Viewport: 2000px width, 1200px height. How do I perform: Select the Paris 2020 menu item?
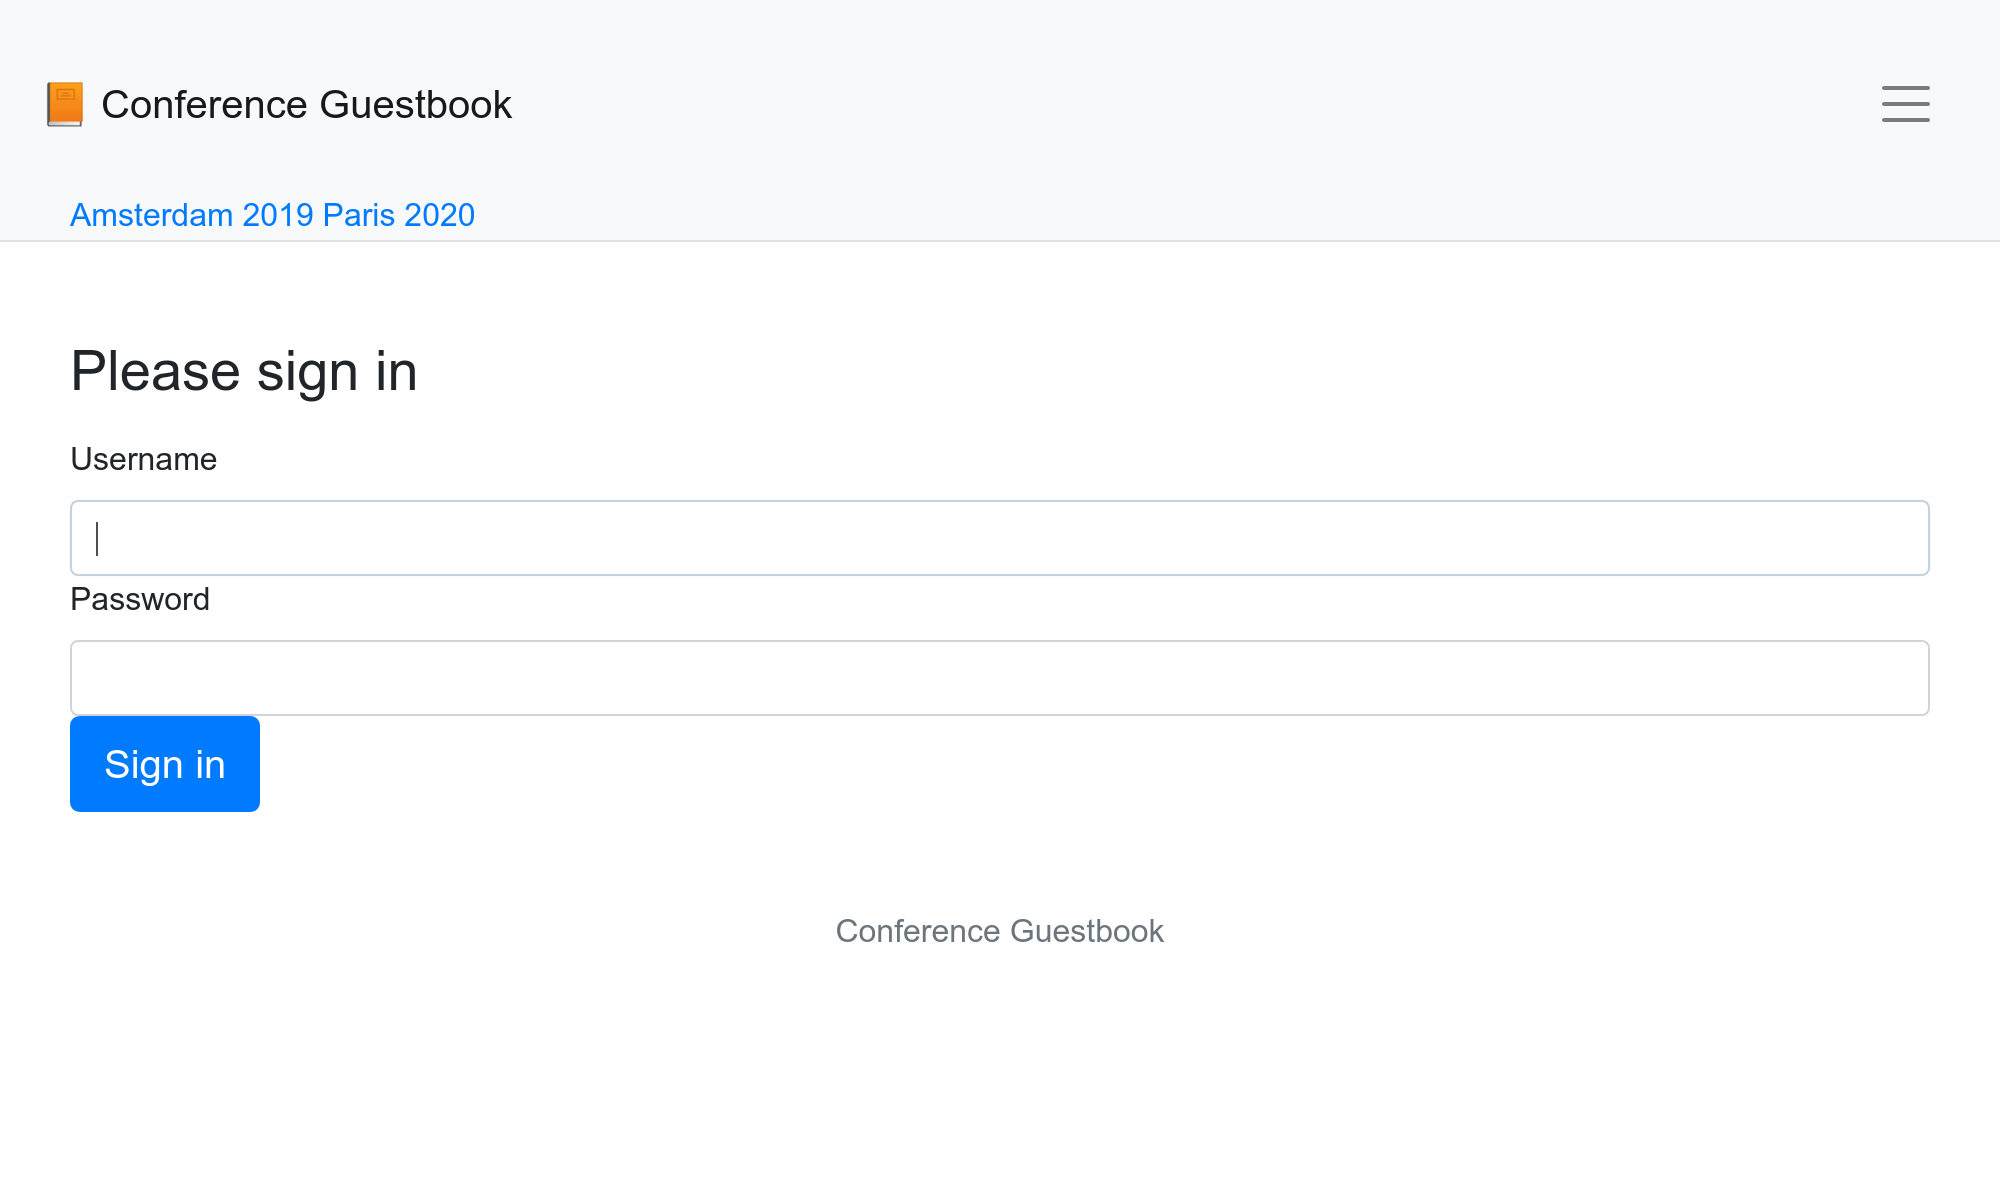[x=399, y=215]
